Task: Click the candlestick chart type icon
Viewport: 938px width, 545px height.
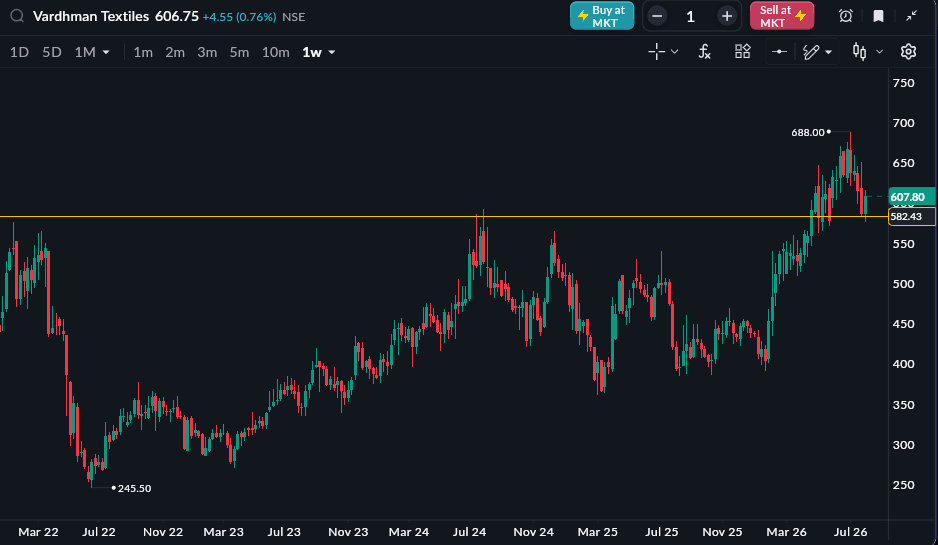Action: point(860,52)
